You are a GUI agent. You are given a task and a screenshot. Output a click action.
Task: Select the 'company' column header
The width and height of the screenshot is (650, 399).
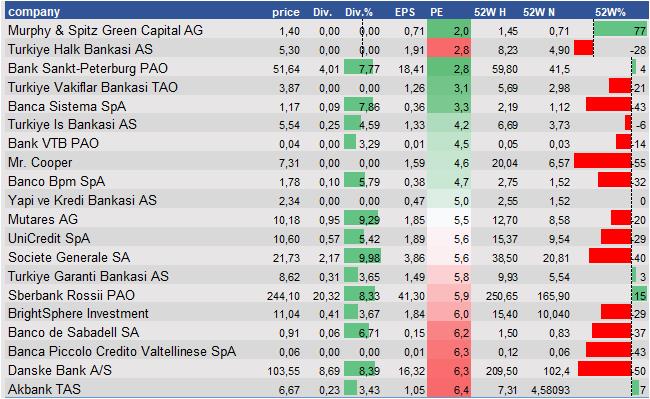[34, 12]
